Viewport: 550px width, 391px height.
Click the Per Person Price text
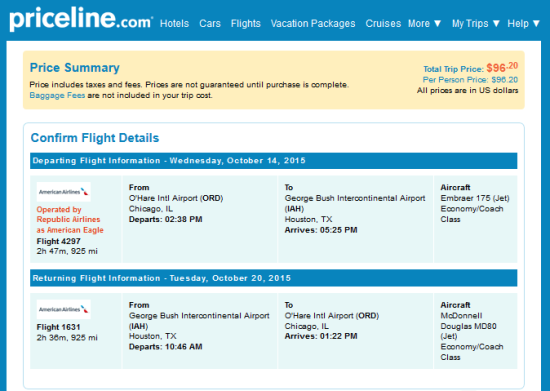(470, 80)
